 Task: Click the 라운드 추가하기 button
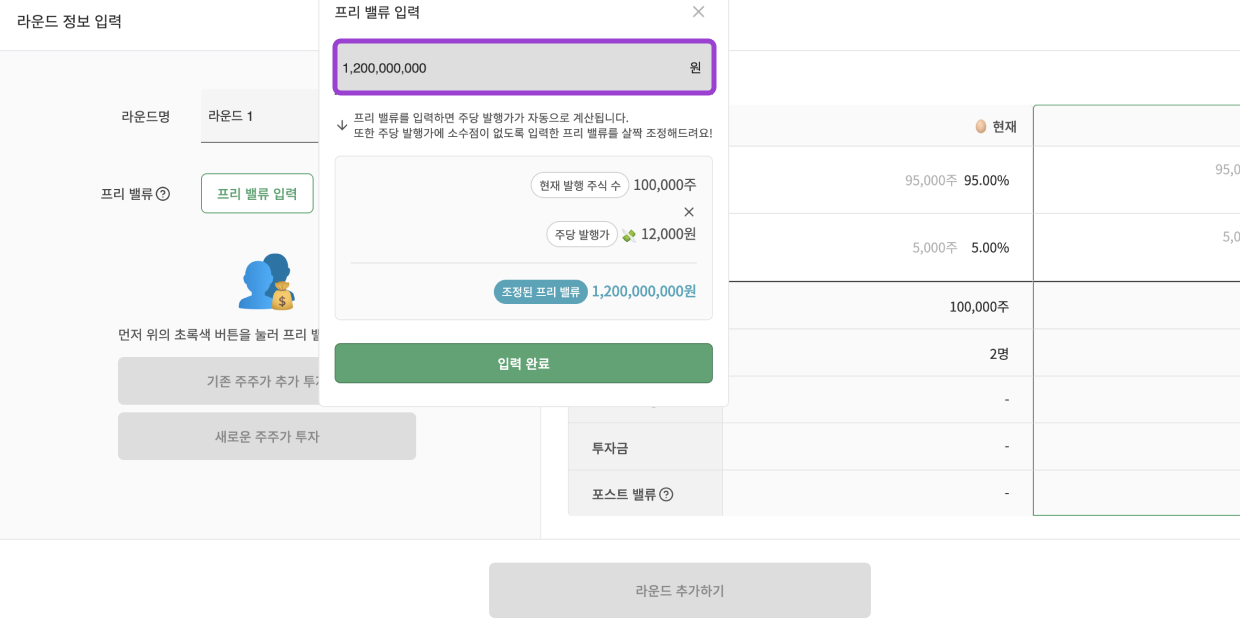pos(679,590)
